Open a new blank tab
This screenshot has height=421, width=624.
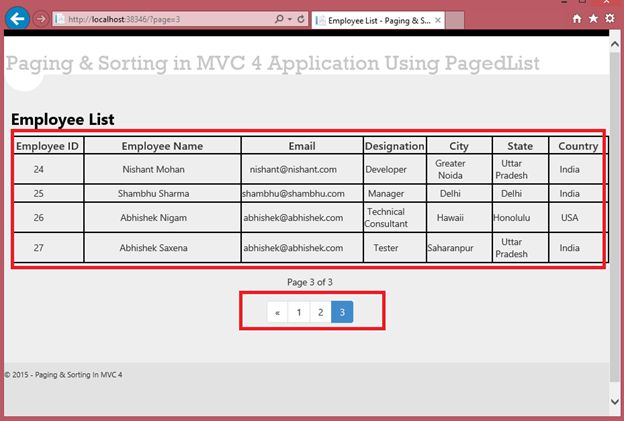(x=455, y=20)
